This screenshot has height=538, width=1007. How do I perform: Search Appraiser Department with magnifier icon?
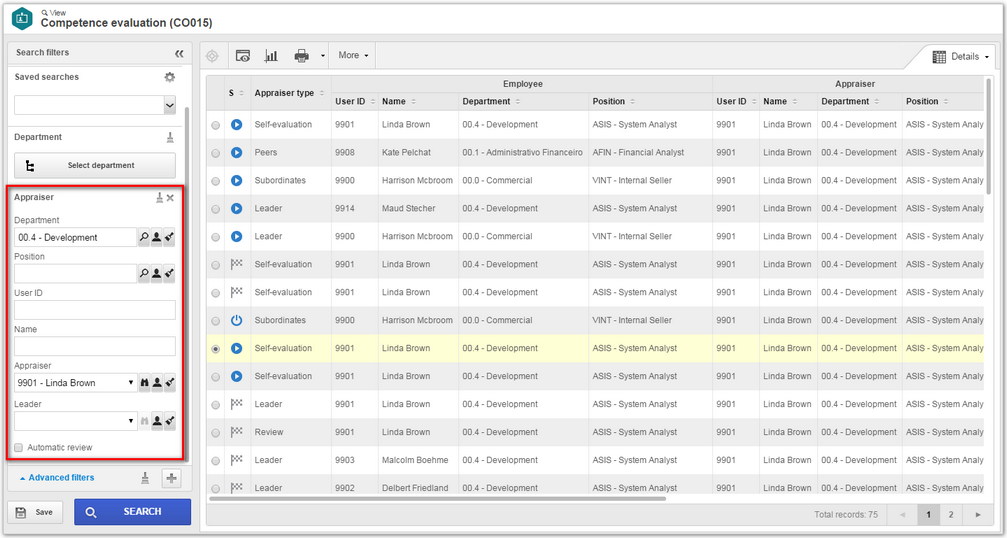[144, 237]
